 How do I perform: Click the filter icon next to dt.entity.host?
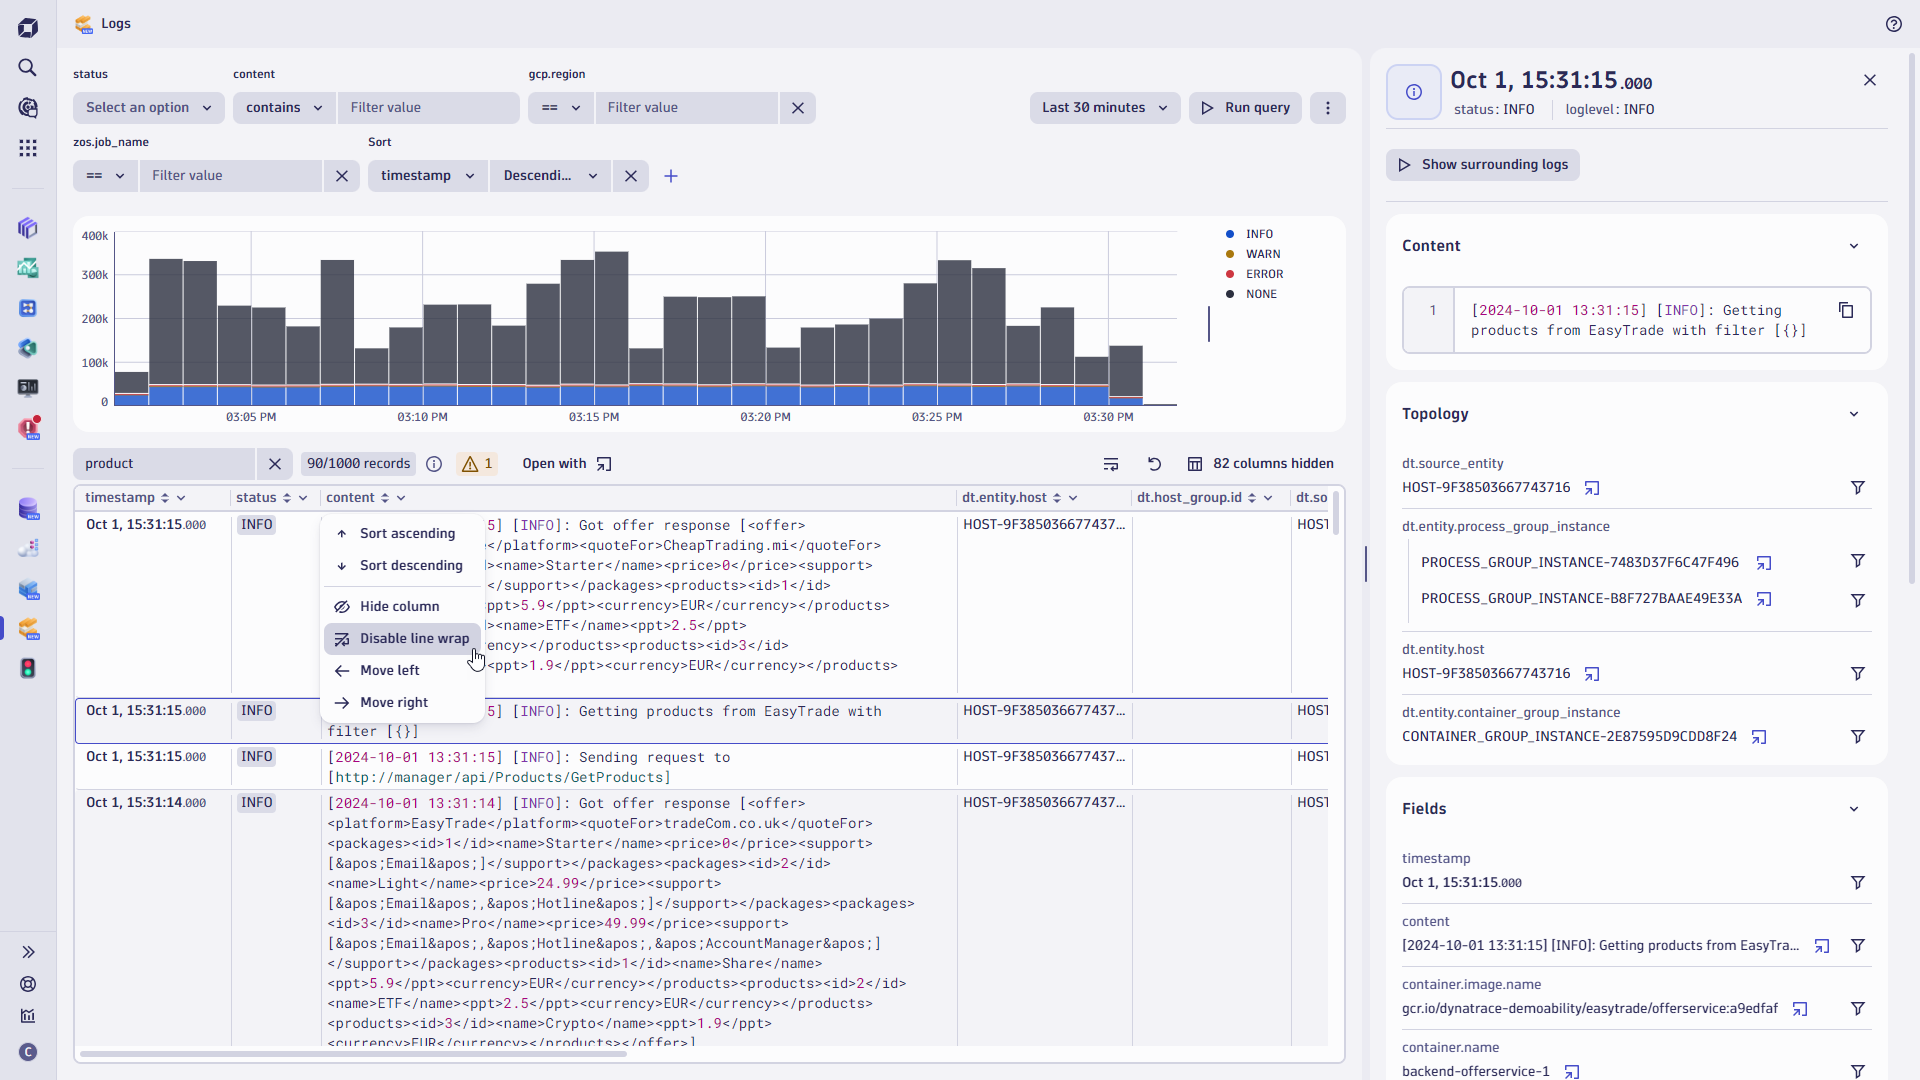tap(1858, 673)
